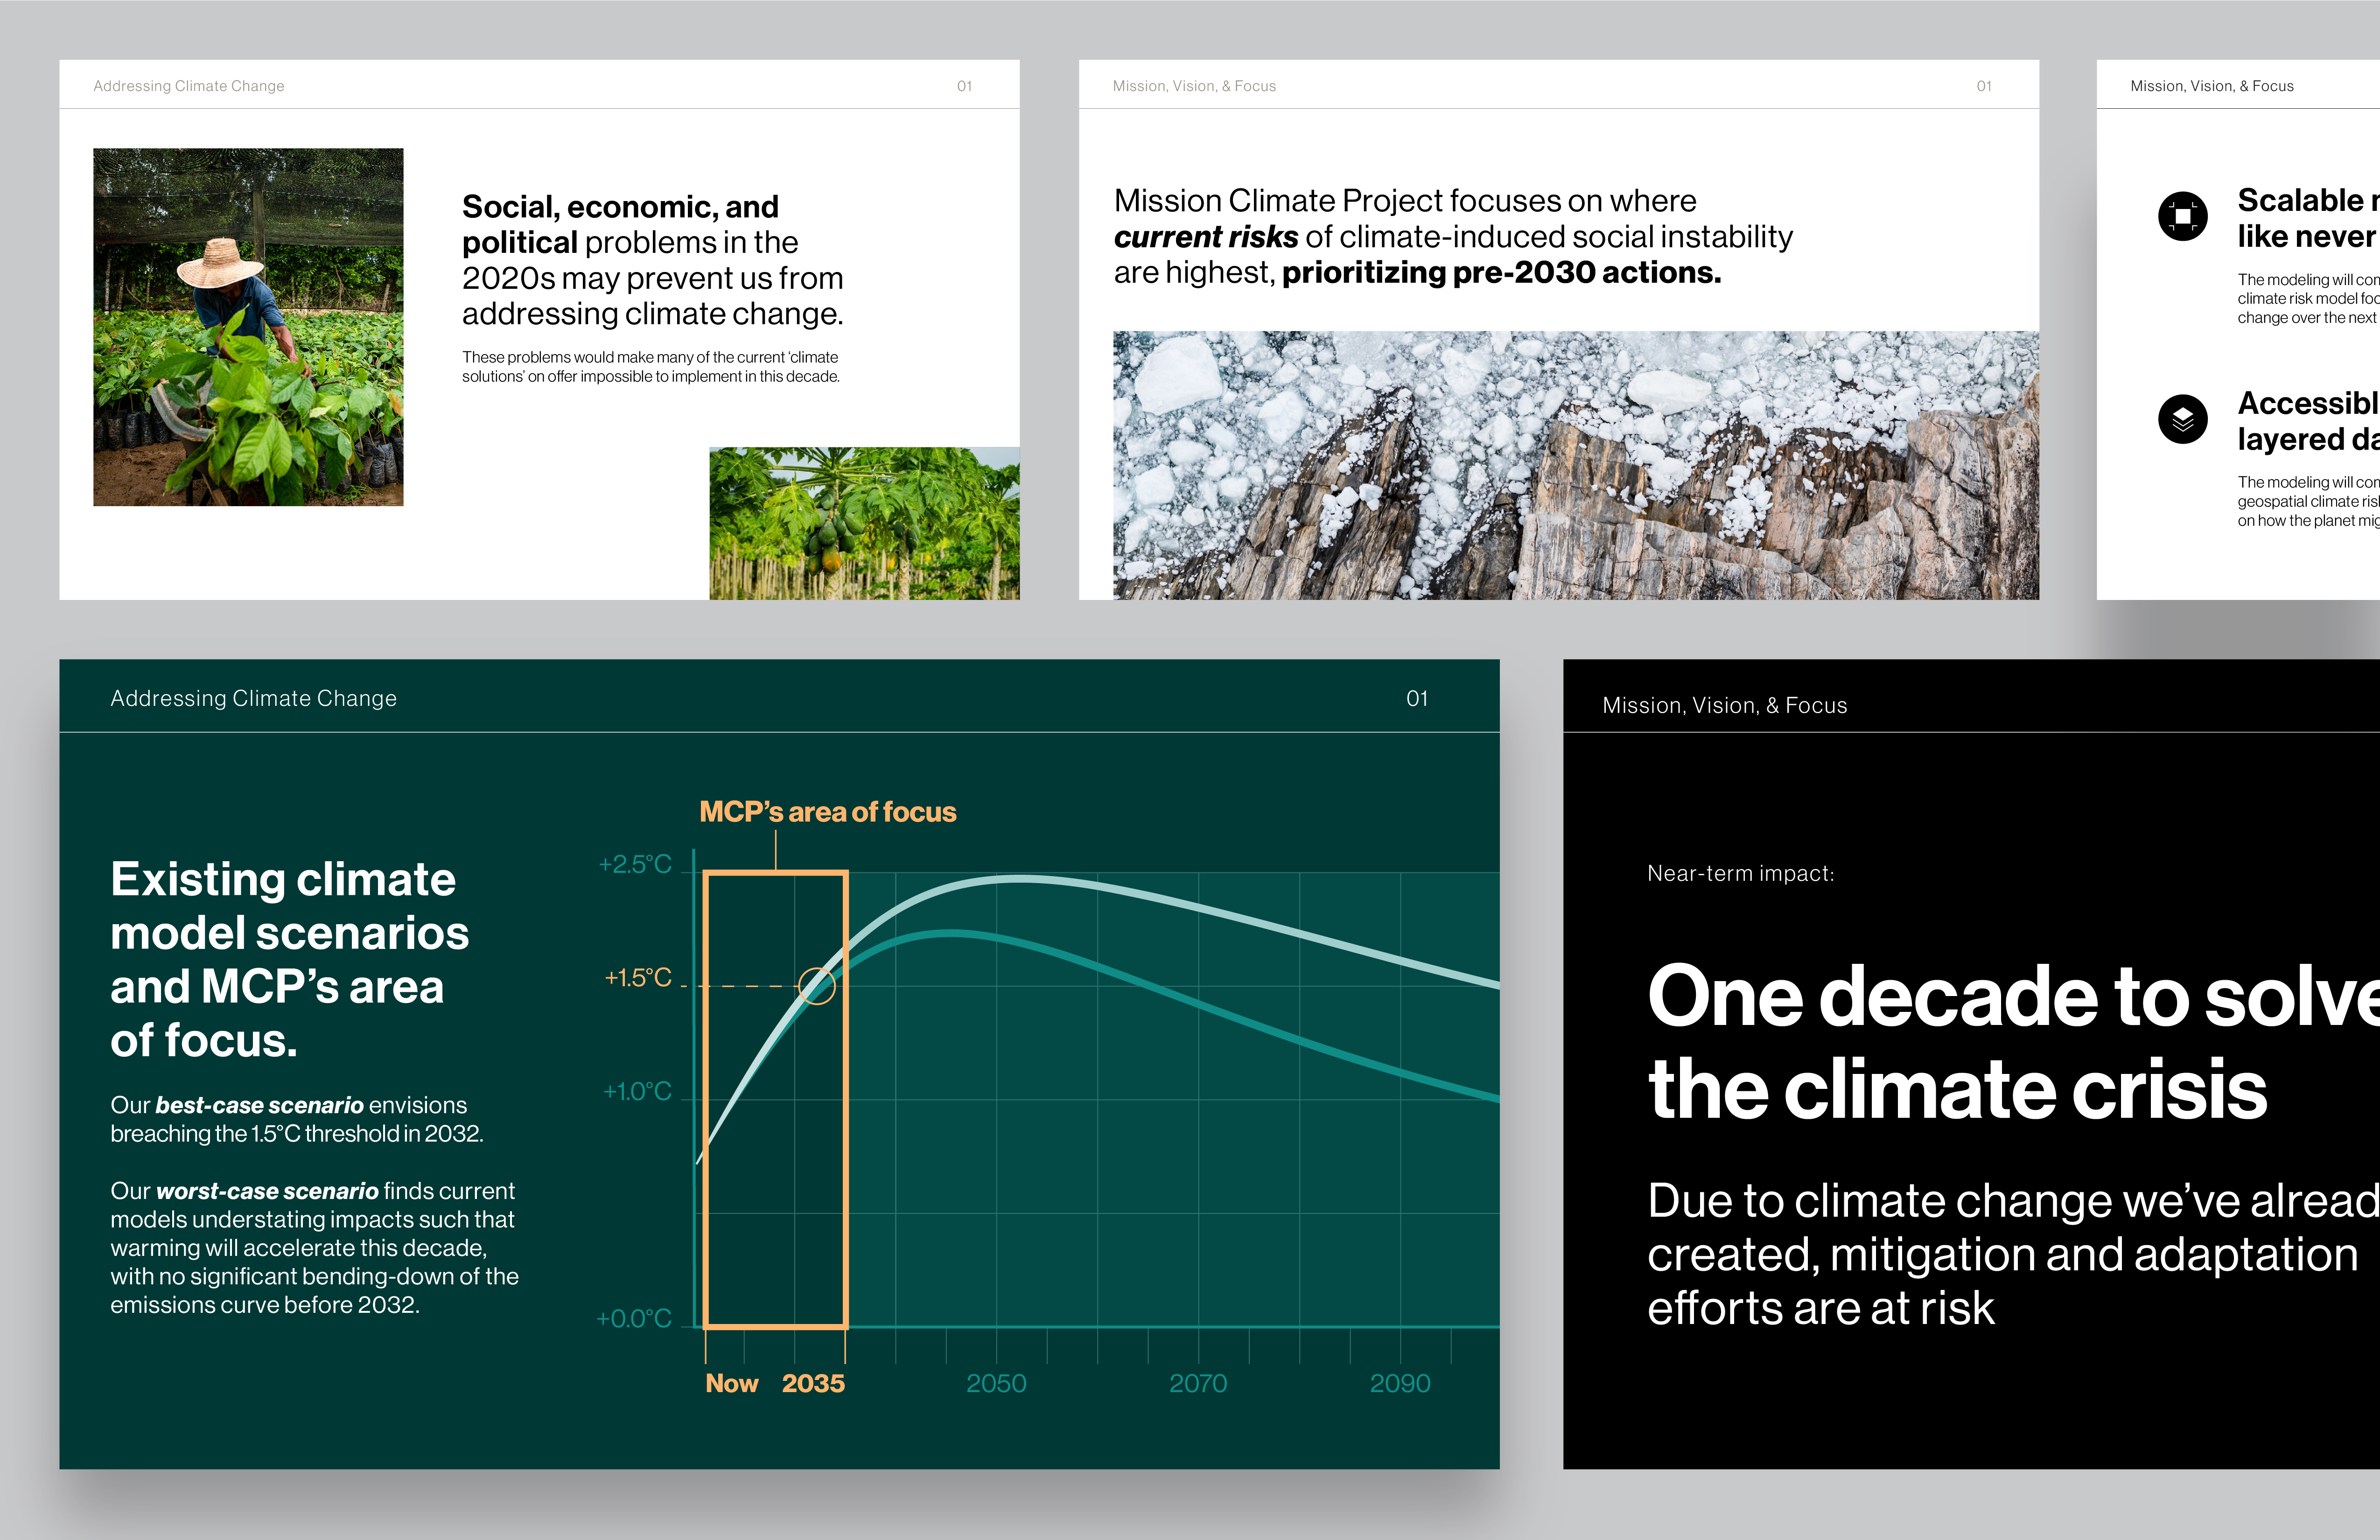Enable the Now marker on the timeline
Screen dimensions: 2380x1540
pos(732,1383)
